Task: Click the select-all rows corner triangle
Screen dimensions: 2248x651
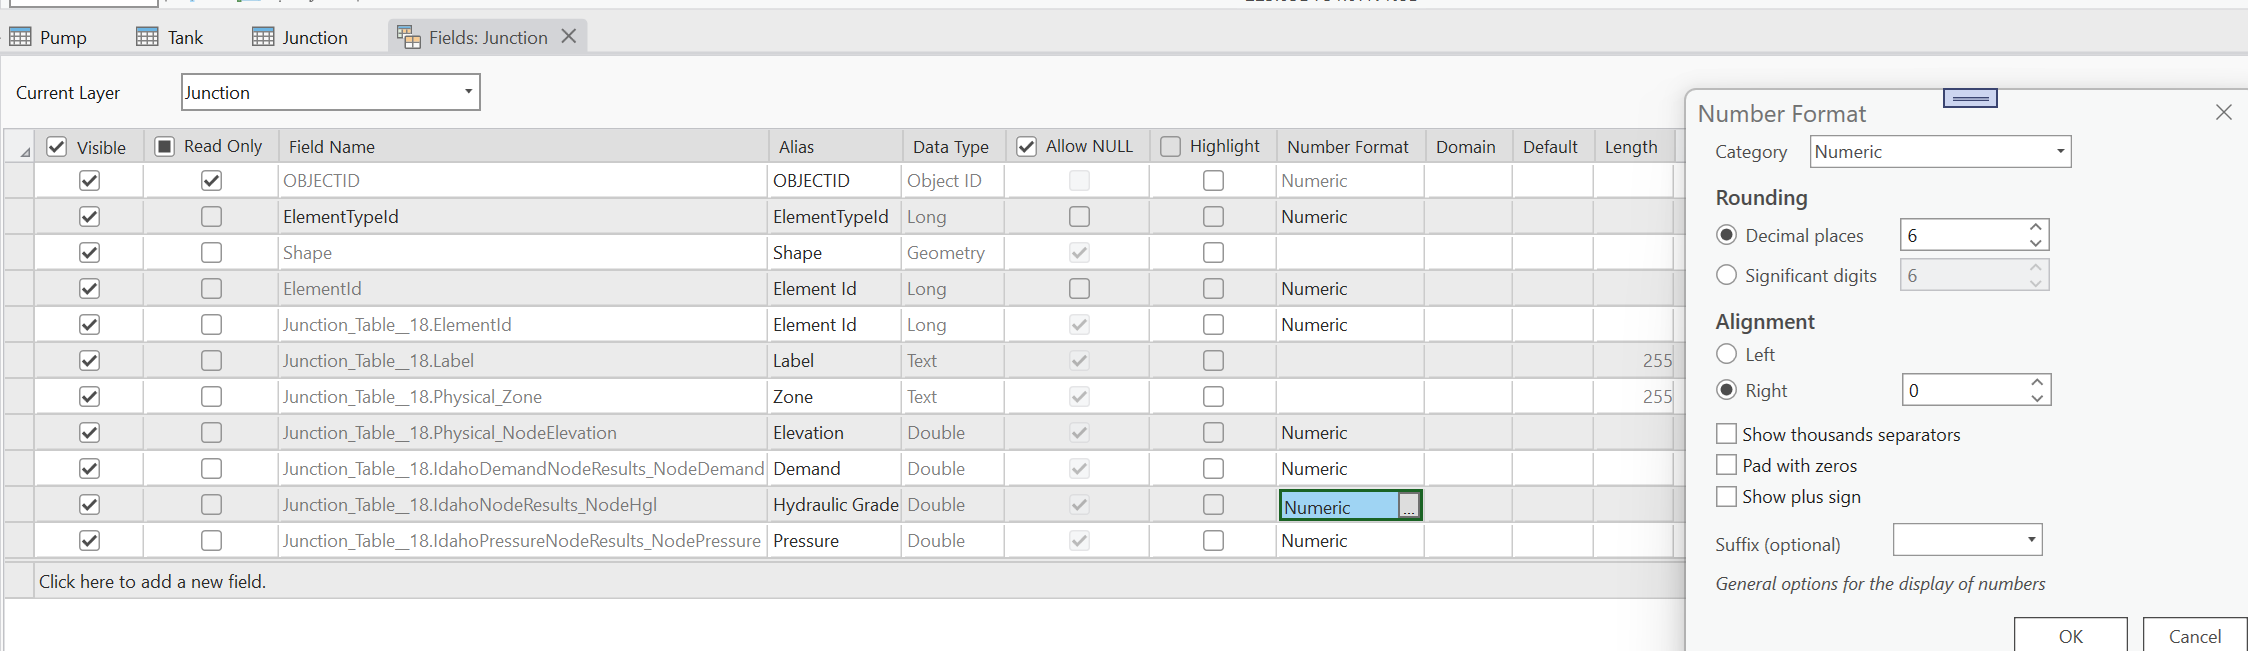Action: point(24,151)
